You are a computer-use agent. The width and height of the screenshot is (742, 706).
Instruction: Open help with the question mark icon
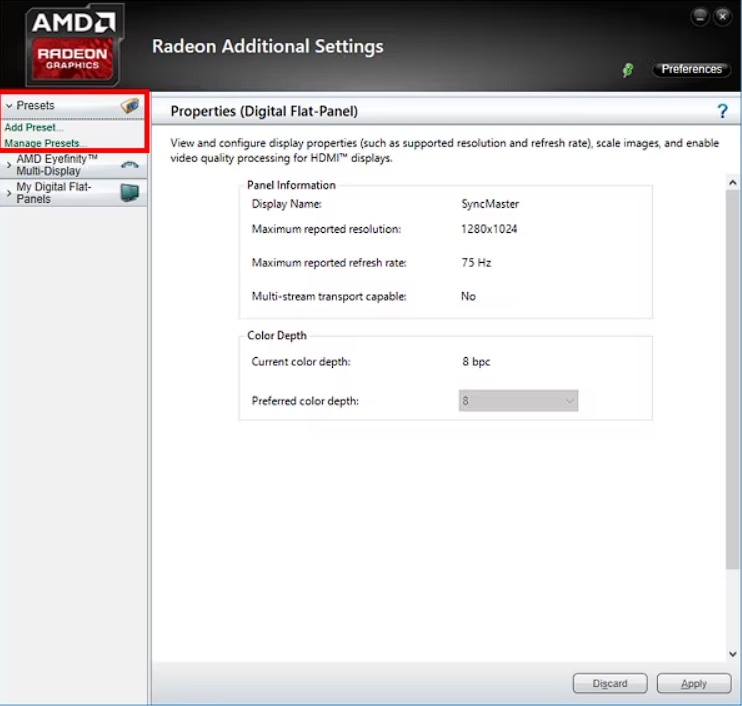722,111
